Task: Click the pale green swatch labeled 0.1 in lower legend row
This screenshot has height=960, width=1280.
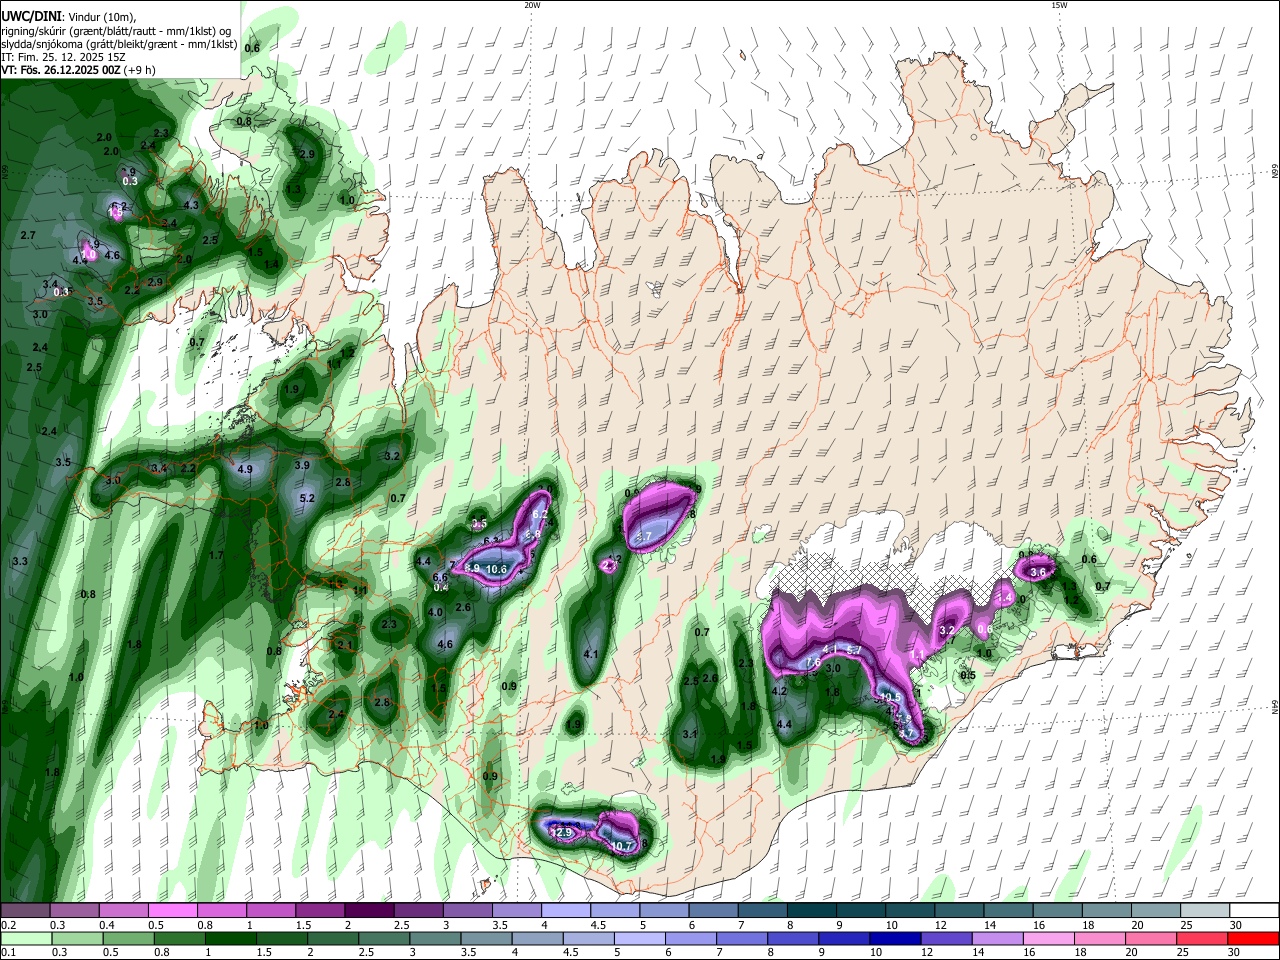Action: pos(26,939)
